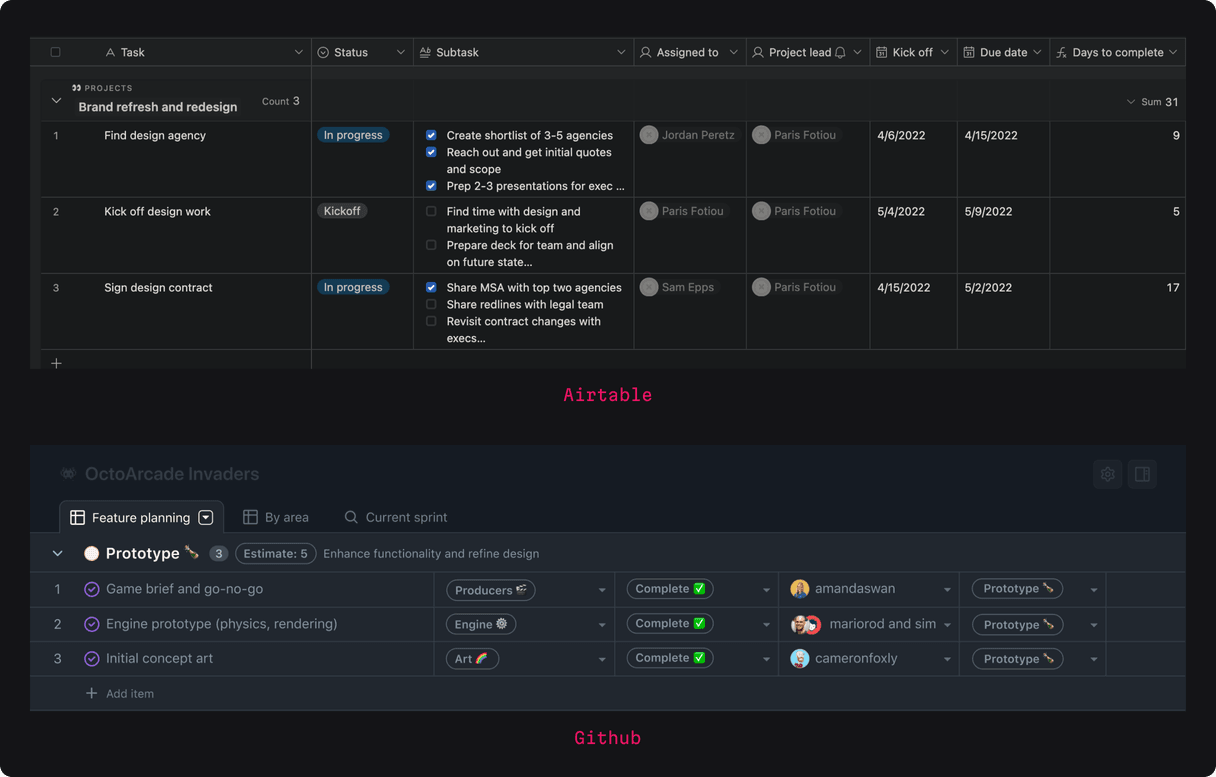Click the search icon on the Current sprint tab
Image resolution: width=1216 pixels, height=777 pixels.
click(x=350, y=517)
